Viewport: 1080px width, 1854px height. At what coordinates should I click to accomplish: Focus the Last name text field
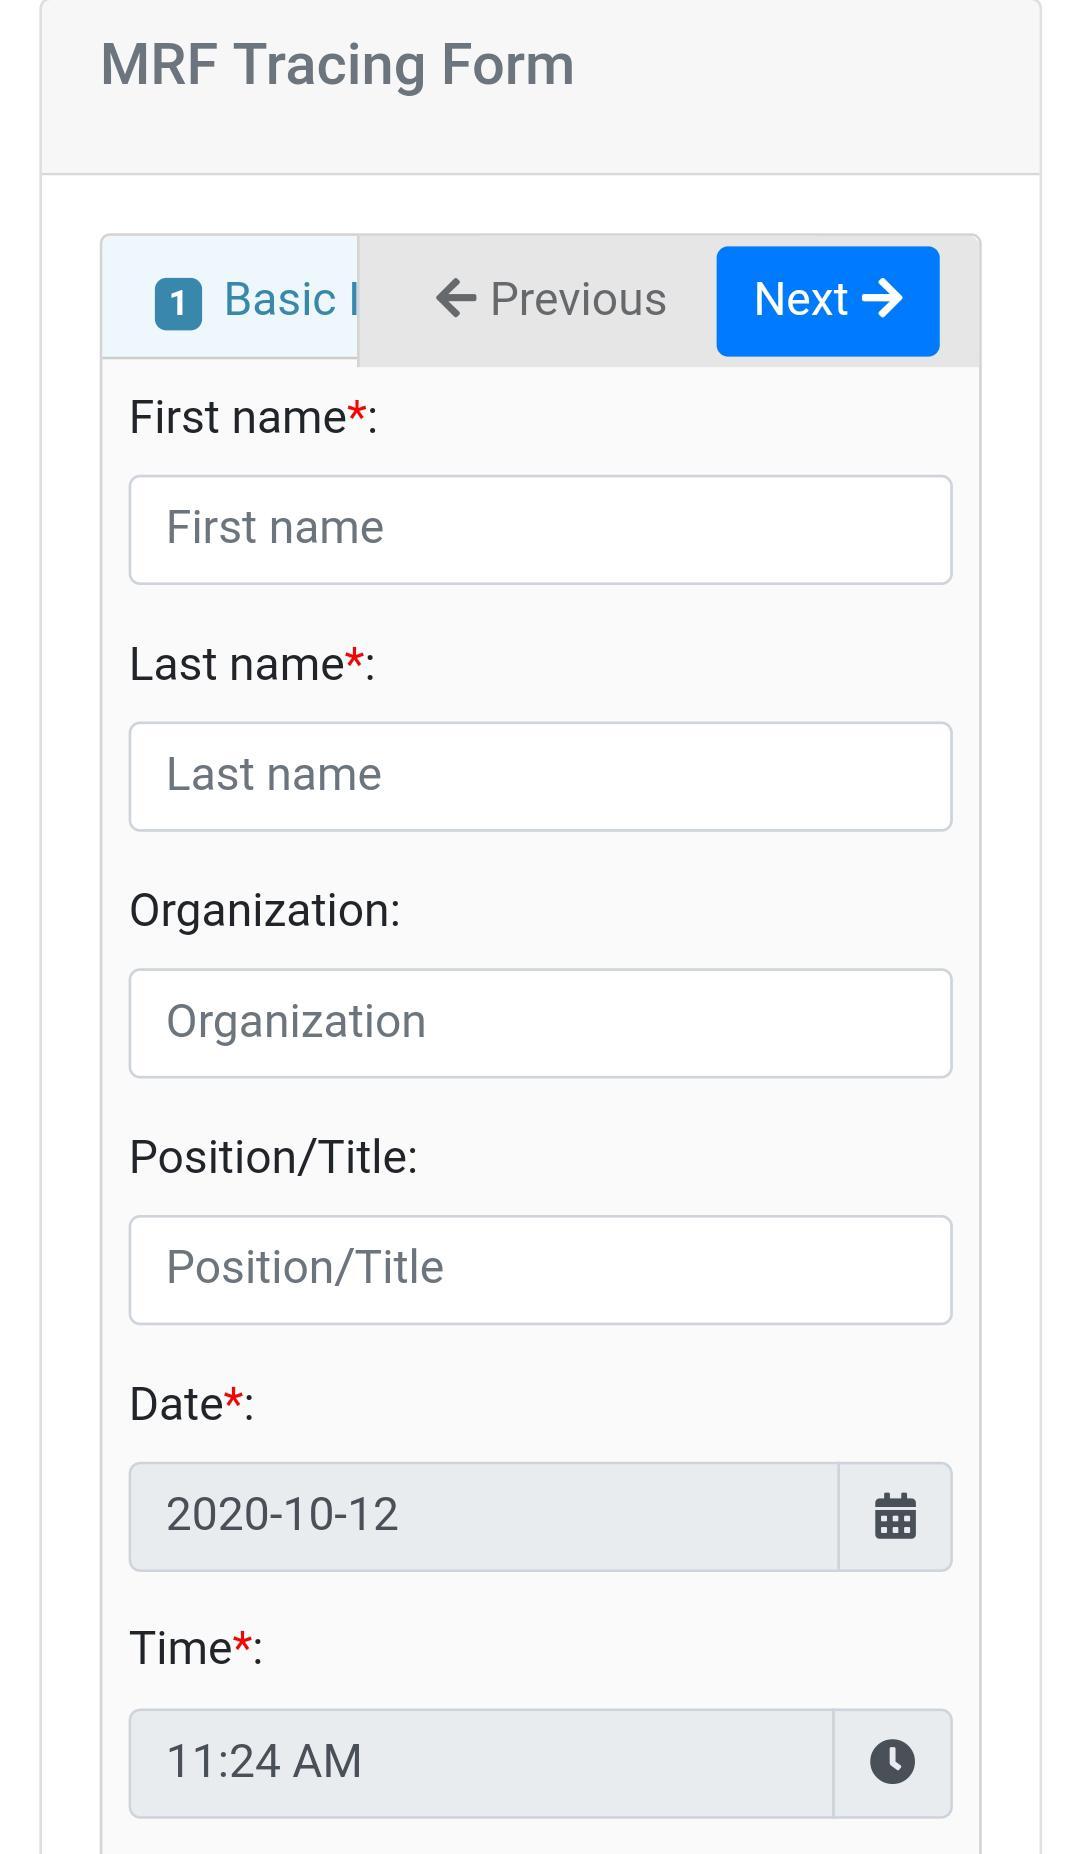(x=540, y=776)
